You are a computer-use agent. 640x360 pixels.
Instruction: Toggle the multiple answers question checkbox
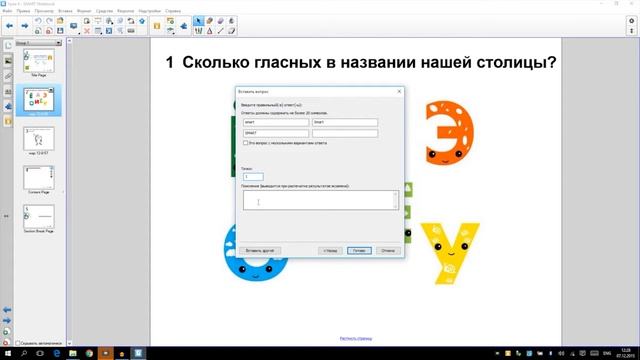(x=245, y=143)
